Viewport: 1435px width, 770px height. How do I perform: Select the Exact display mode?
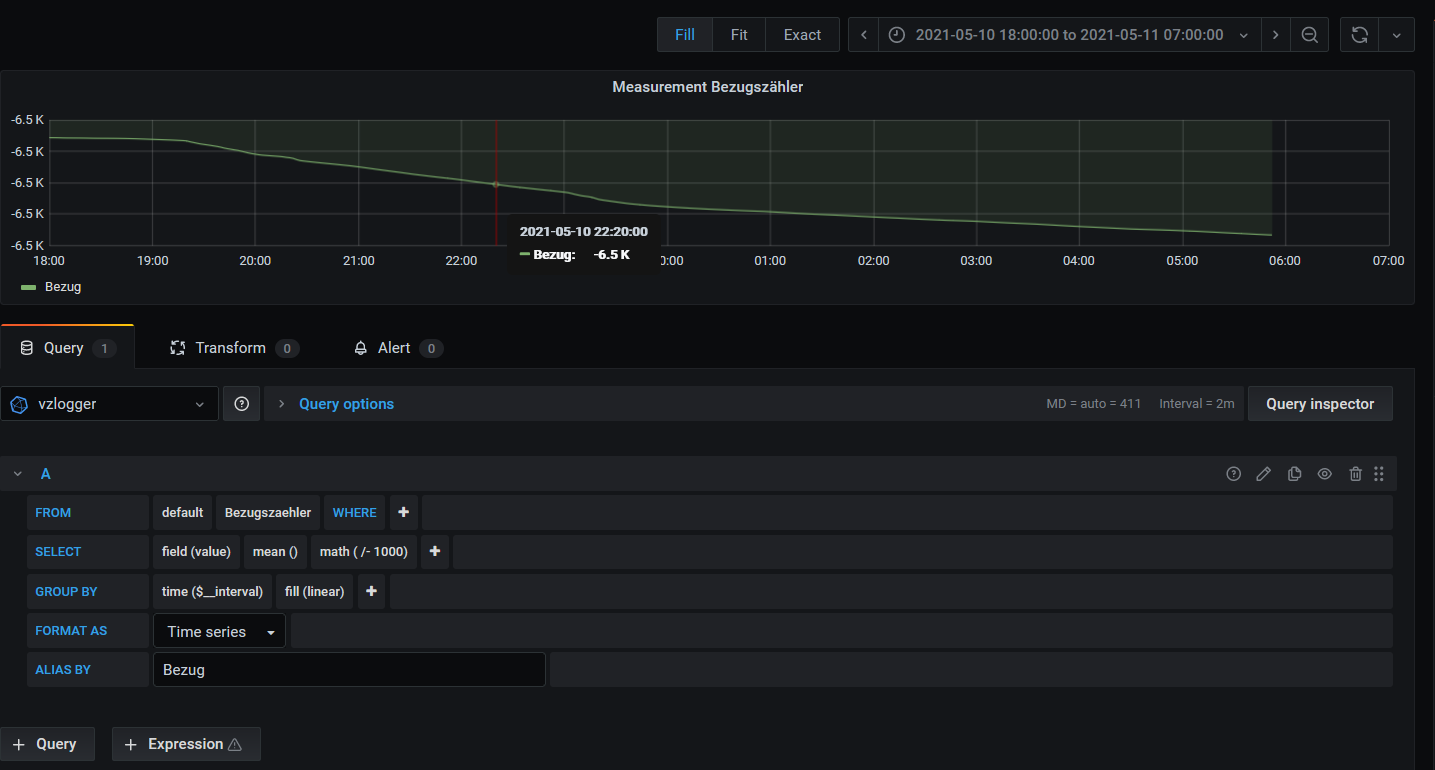tap(802, 35)
